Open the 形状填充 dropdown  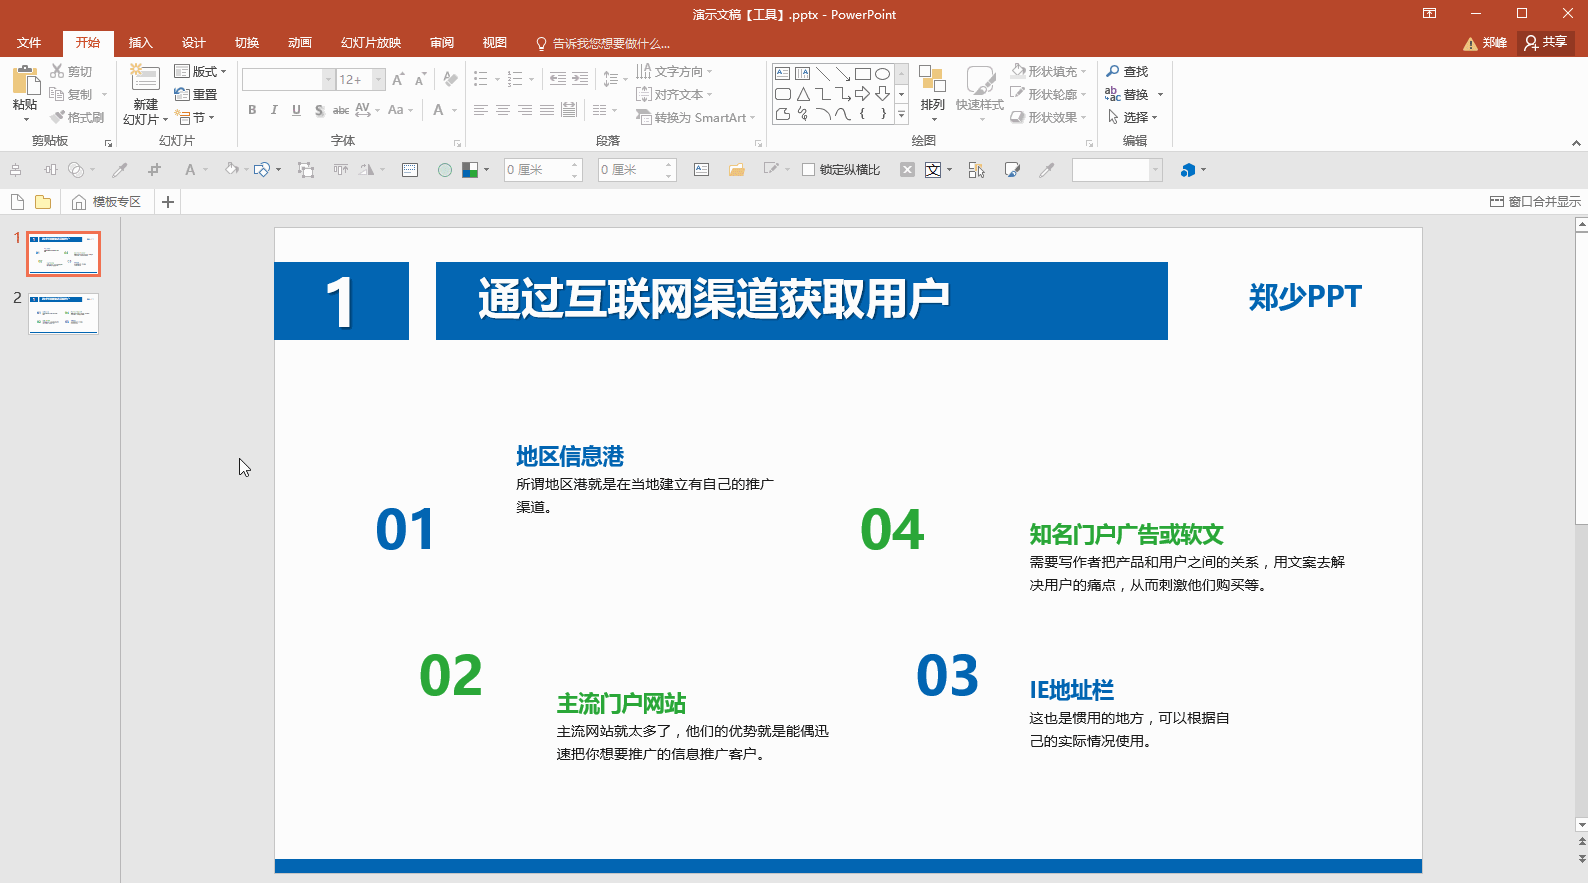tap(1048, 71)
